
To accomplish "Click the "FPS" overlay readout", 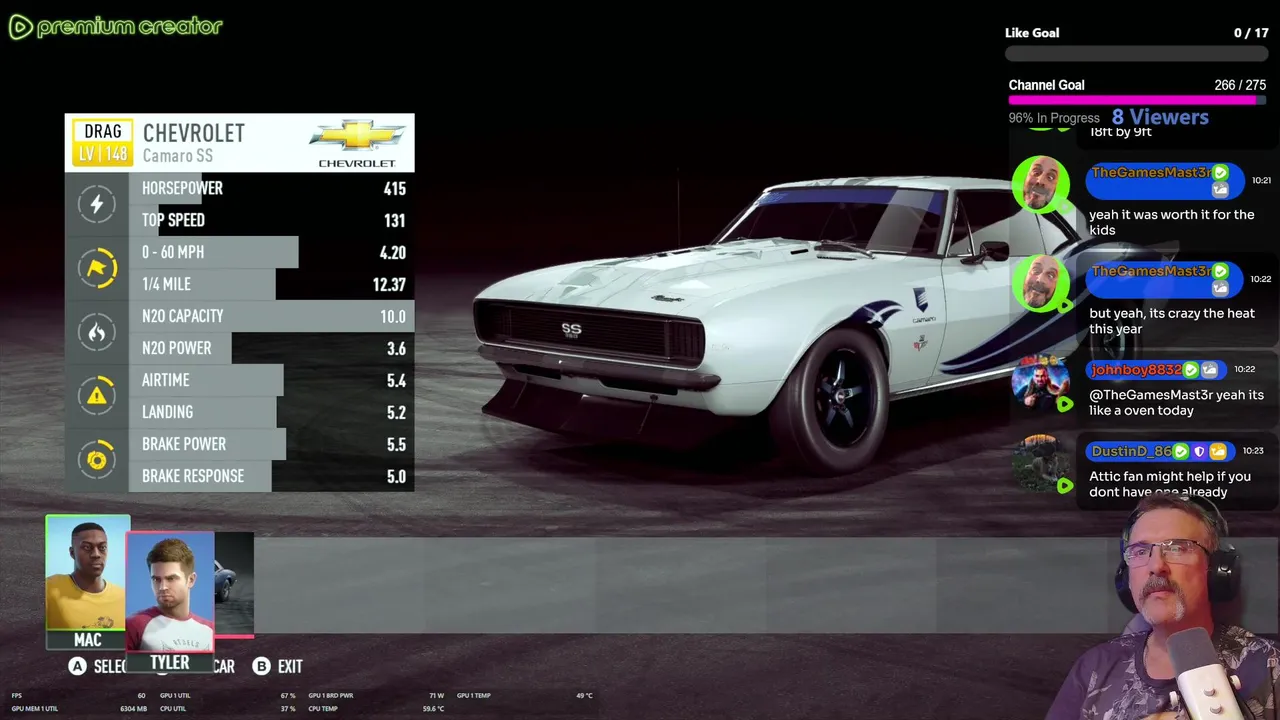I will tap(16, 696).
